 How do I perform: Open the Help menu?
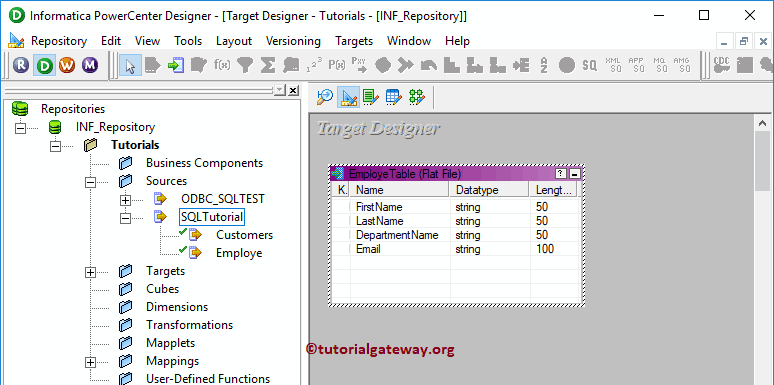457,41
